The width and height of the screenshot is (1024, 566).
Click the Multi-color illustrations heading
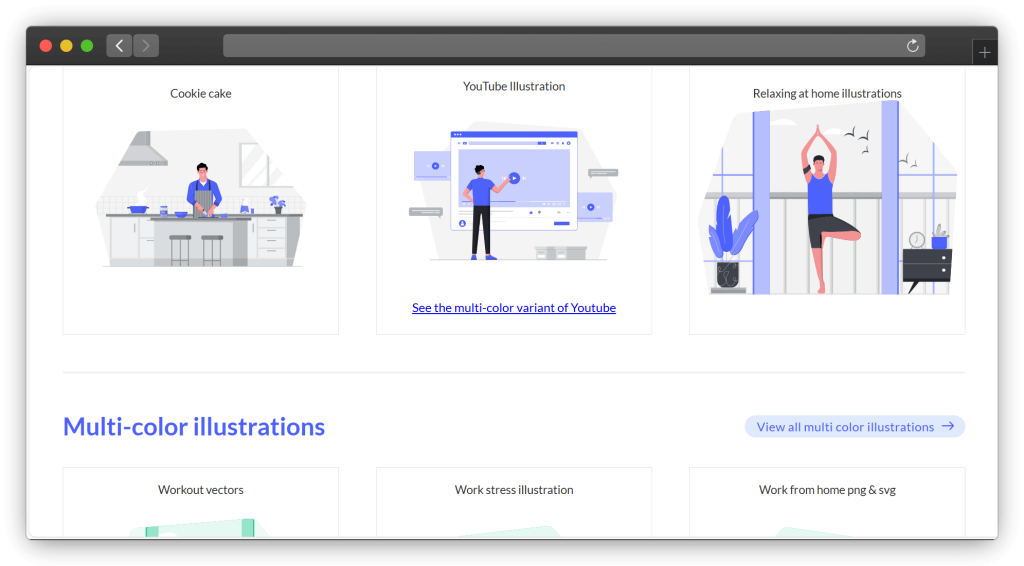(x=194, y=427)
